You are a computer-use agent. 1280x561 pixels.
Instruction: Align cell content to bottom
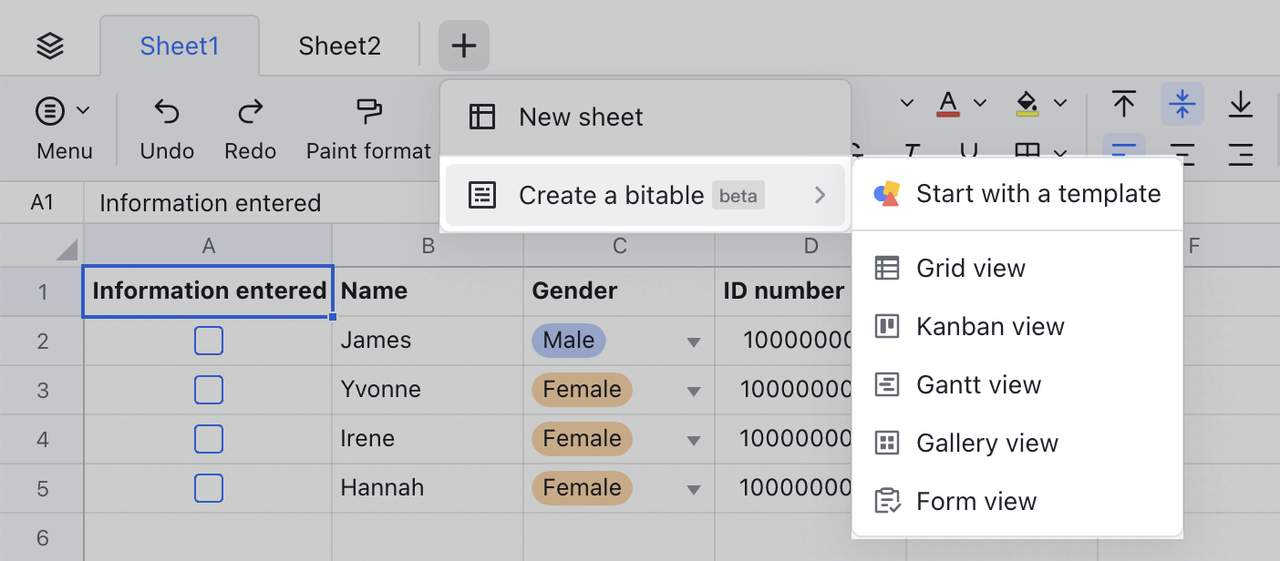point(1240,103)
